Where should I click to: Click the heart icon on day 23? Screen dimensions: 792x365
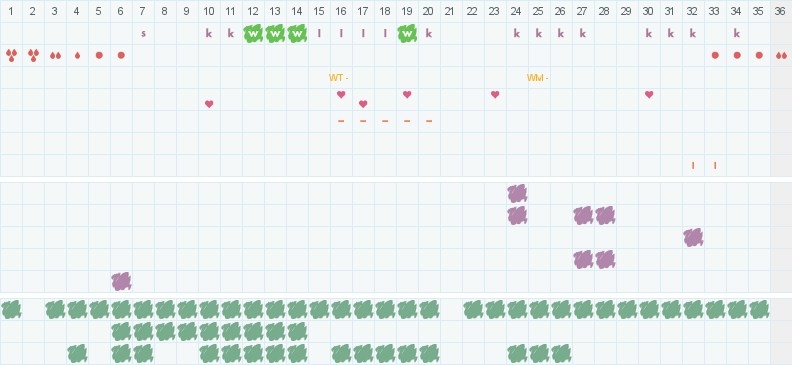click(x=495, y=94)
